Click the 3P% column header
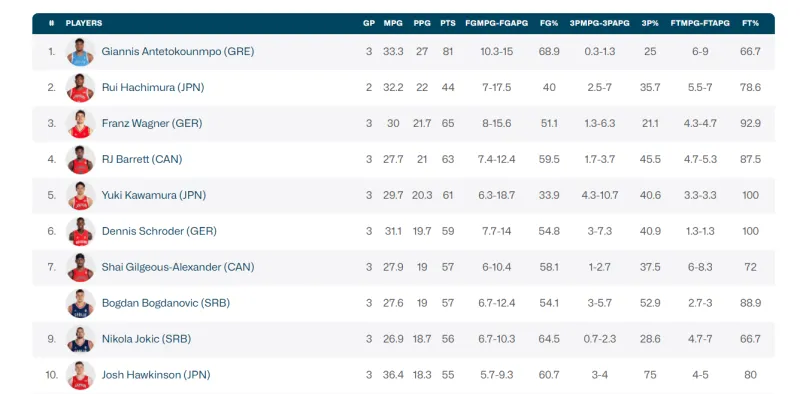 click(650, 23)
